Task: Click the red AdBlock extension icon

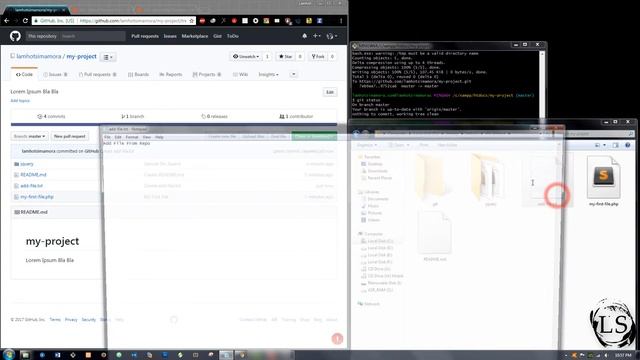Action: pos(202,20)
